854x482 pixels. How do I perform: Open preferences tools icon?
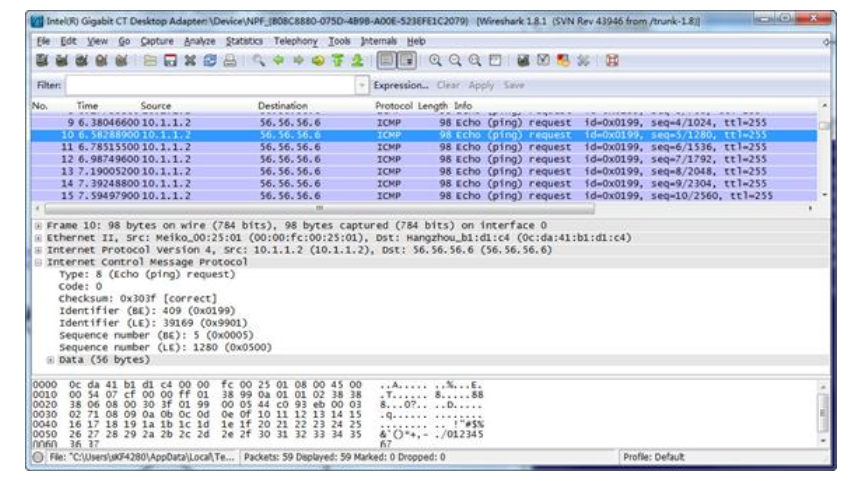pos(583,60)
